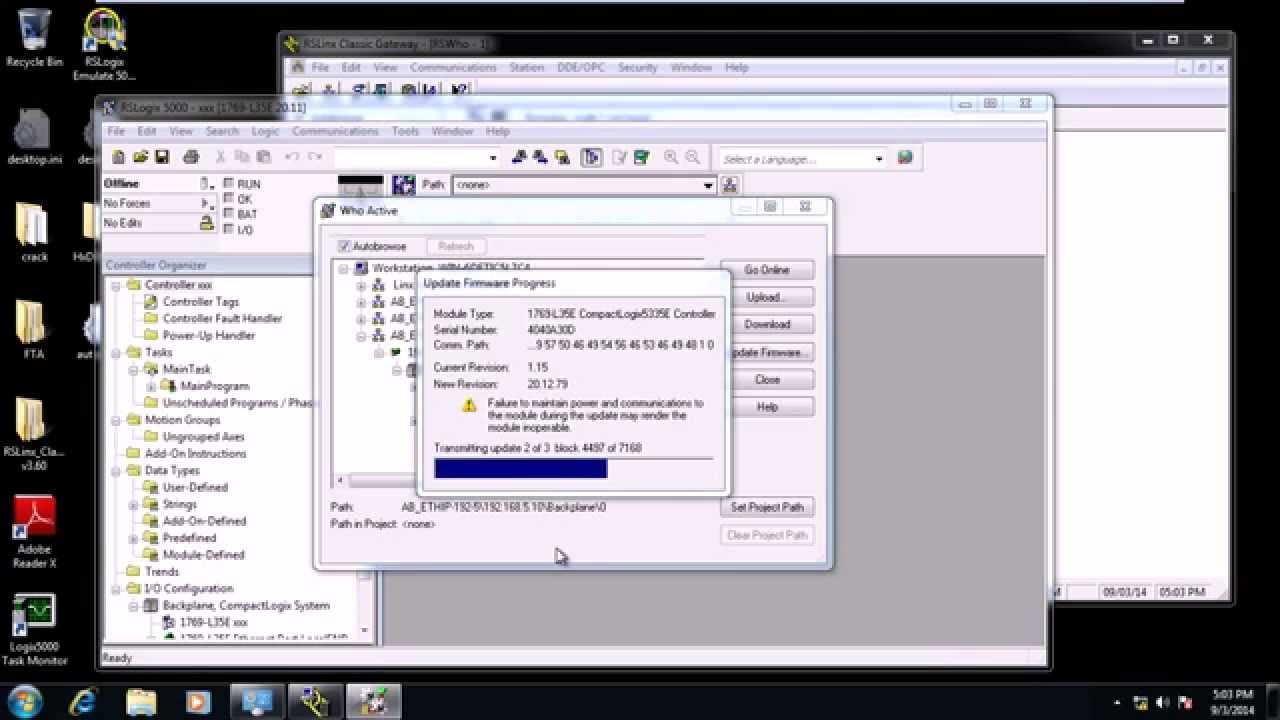Select Add-On Instructions in the organizer
The image size is (1280, 720).
(x=195, y=454)
